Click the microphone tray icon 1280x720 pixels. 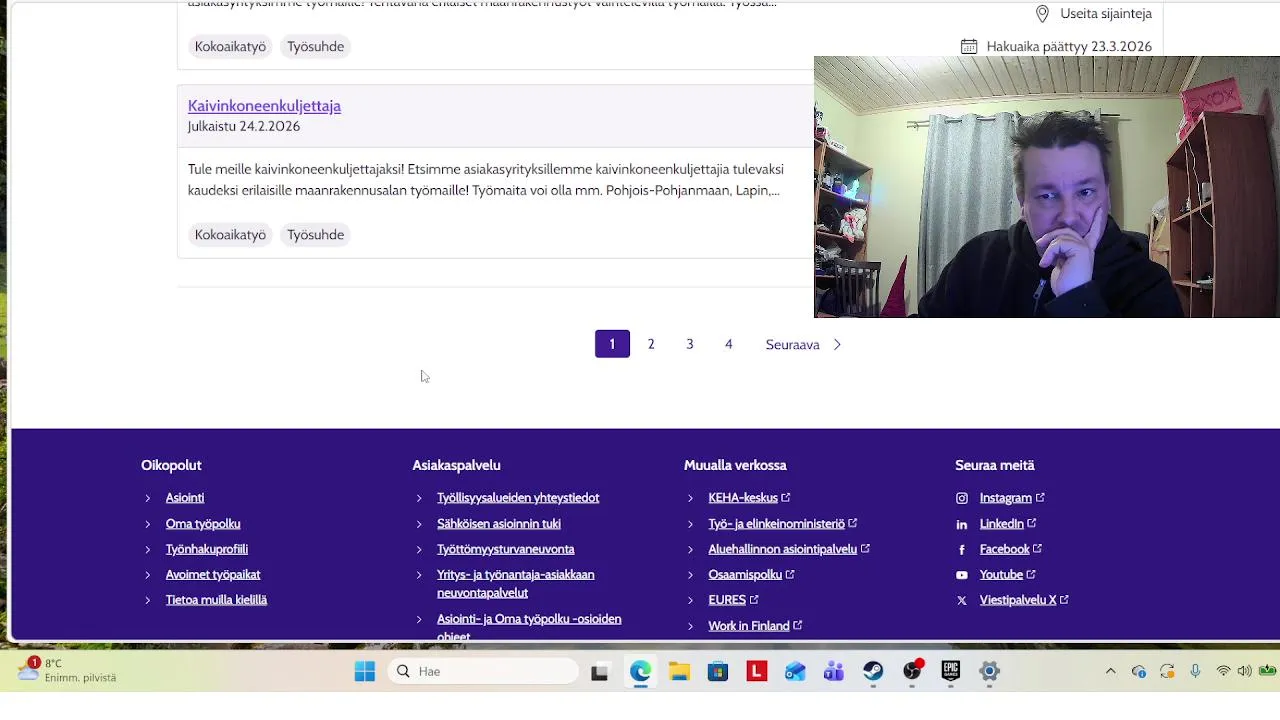point(1195,671)
